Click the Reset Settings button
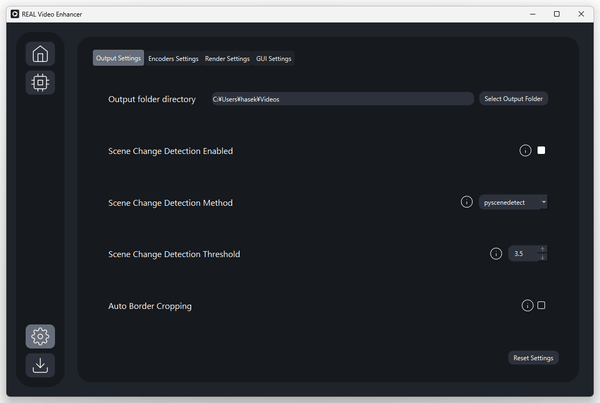600x403 pixels. (533, 358)
